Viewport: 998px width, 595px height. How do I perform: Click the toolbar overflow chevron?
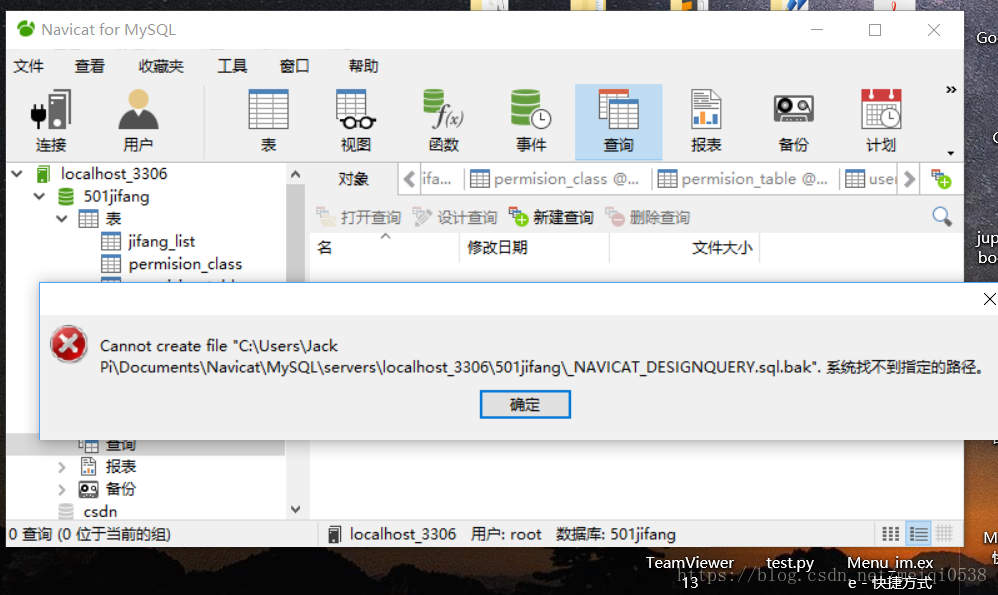[950, 88]
